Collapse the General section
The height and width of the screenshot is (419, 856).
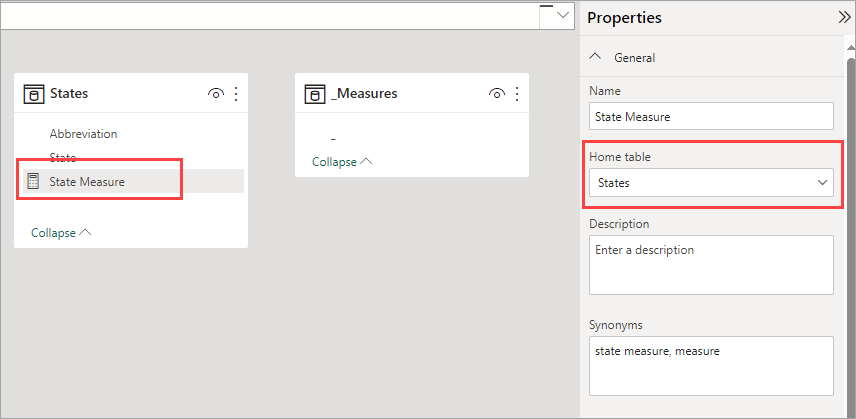click(x=596, y=57)
